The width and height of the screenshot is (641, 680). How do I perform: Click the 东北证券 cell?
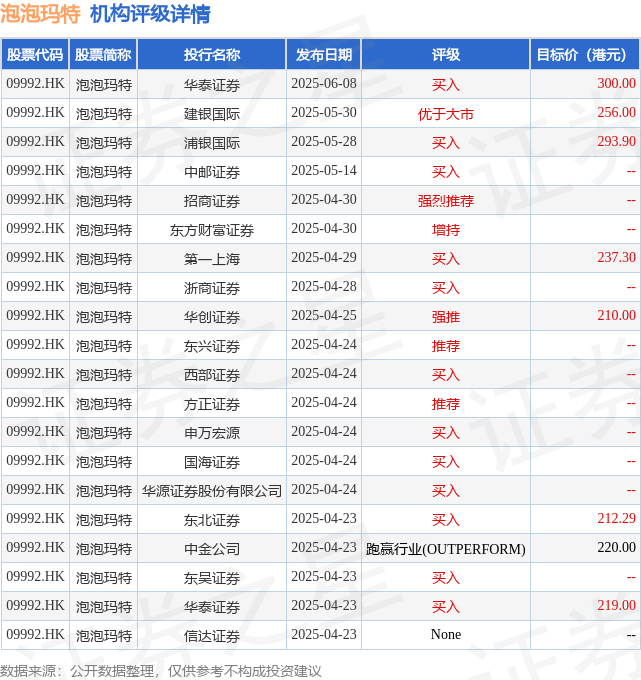(212, 520)
